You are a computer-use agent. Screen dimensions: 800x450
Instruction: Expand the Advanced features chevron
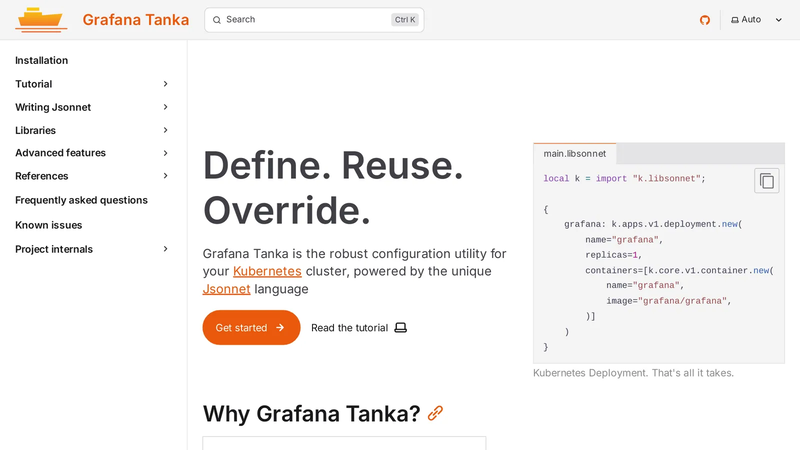165,153
